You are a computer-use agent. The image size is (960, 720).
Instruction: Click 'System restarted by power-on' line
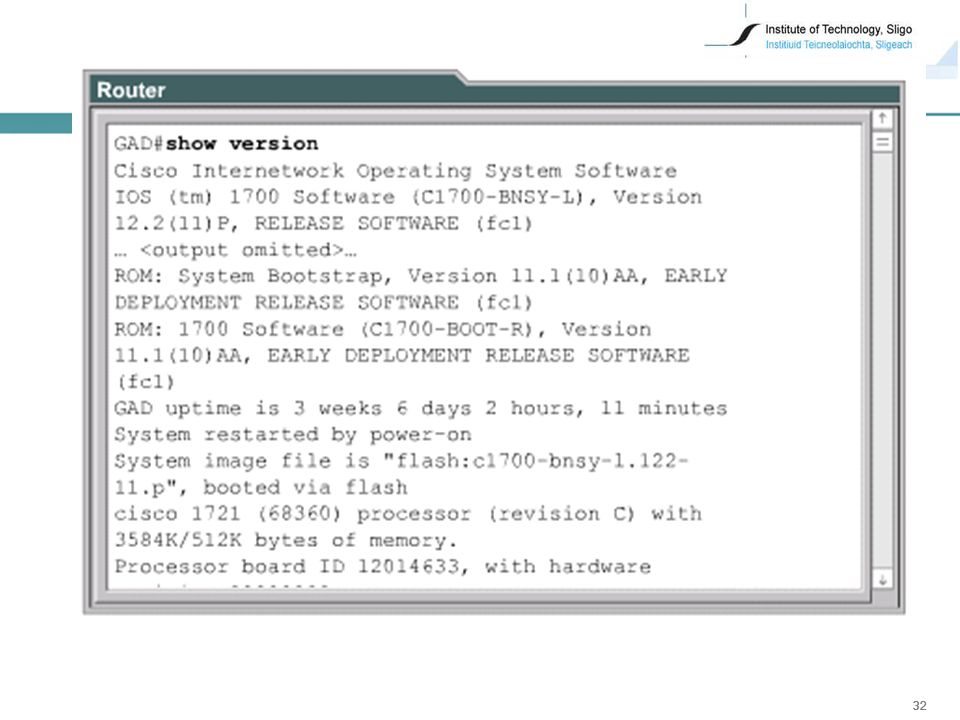coord(293,435)
